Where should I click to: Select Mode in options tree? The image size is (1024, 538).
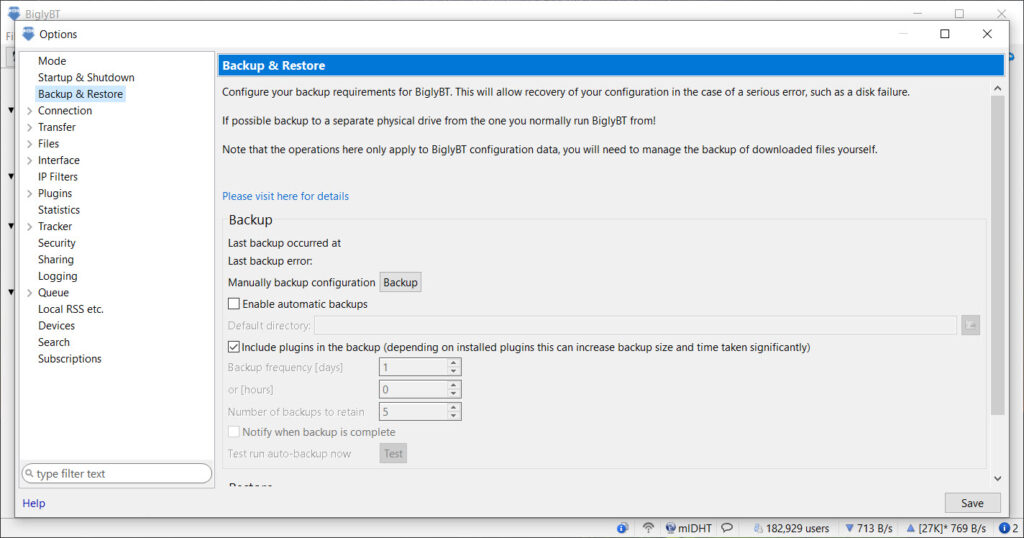pos(52,61)
